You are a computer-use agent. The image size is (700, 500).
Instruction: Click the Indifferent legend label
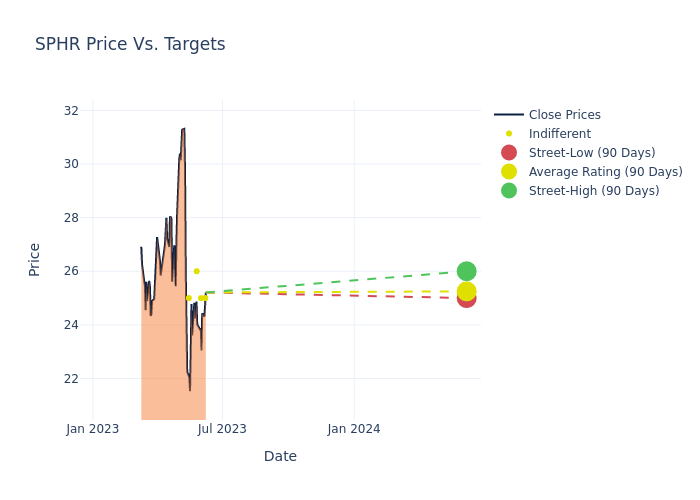coord(559,134)
